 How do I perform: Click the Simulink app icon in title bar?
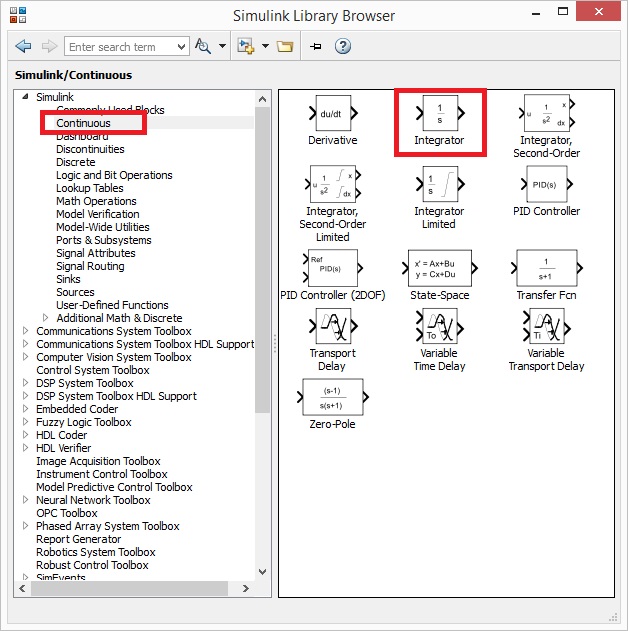coord(18,15)
